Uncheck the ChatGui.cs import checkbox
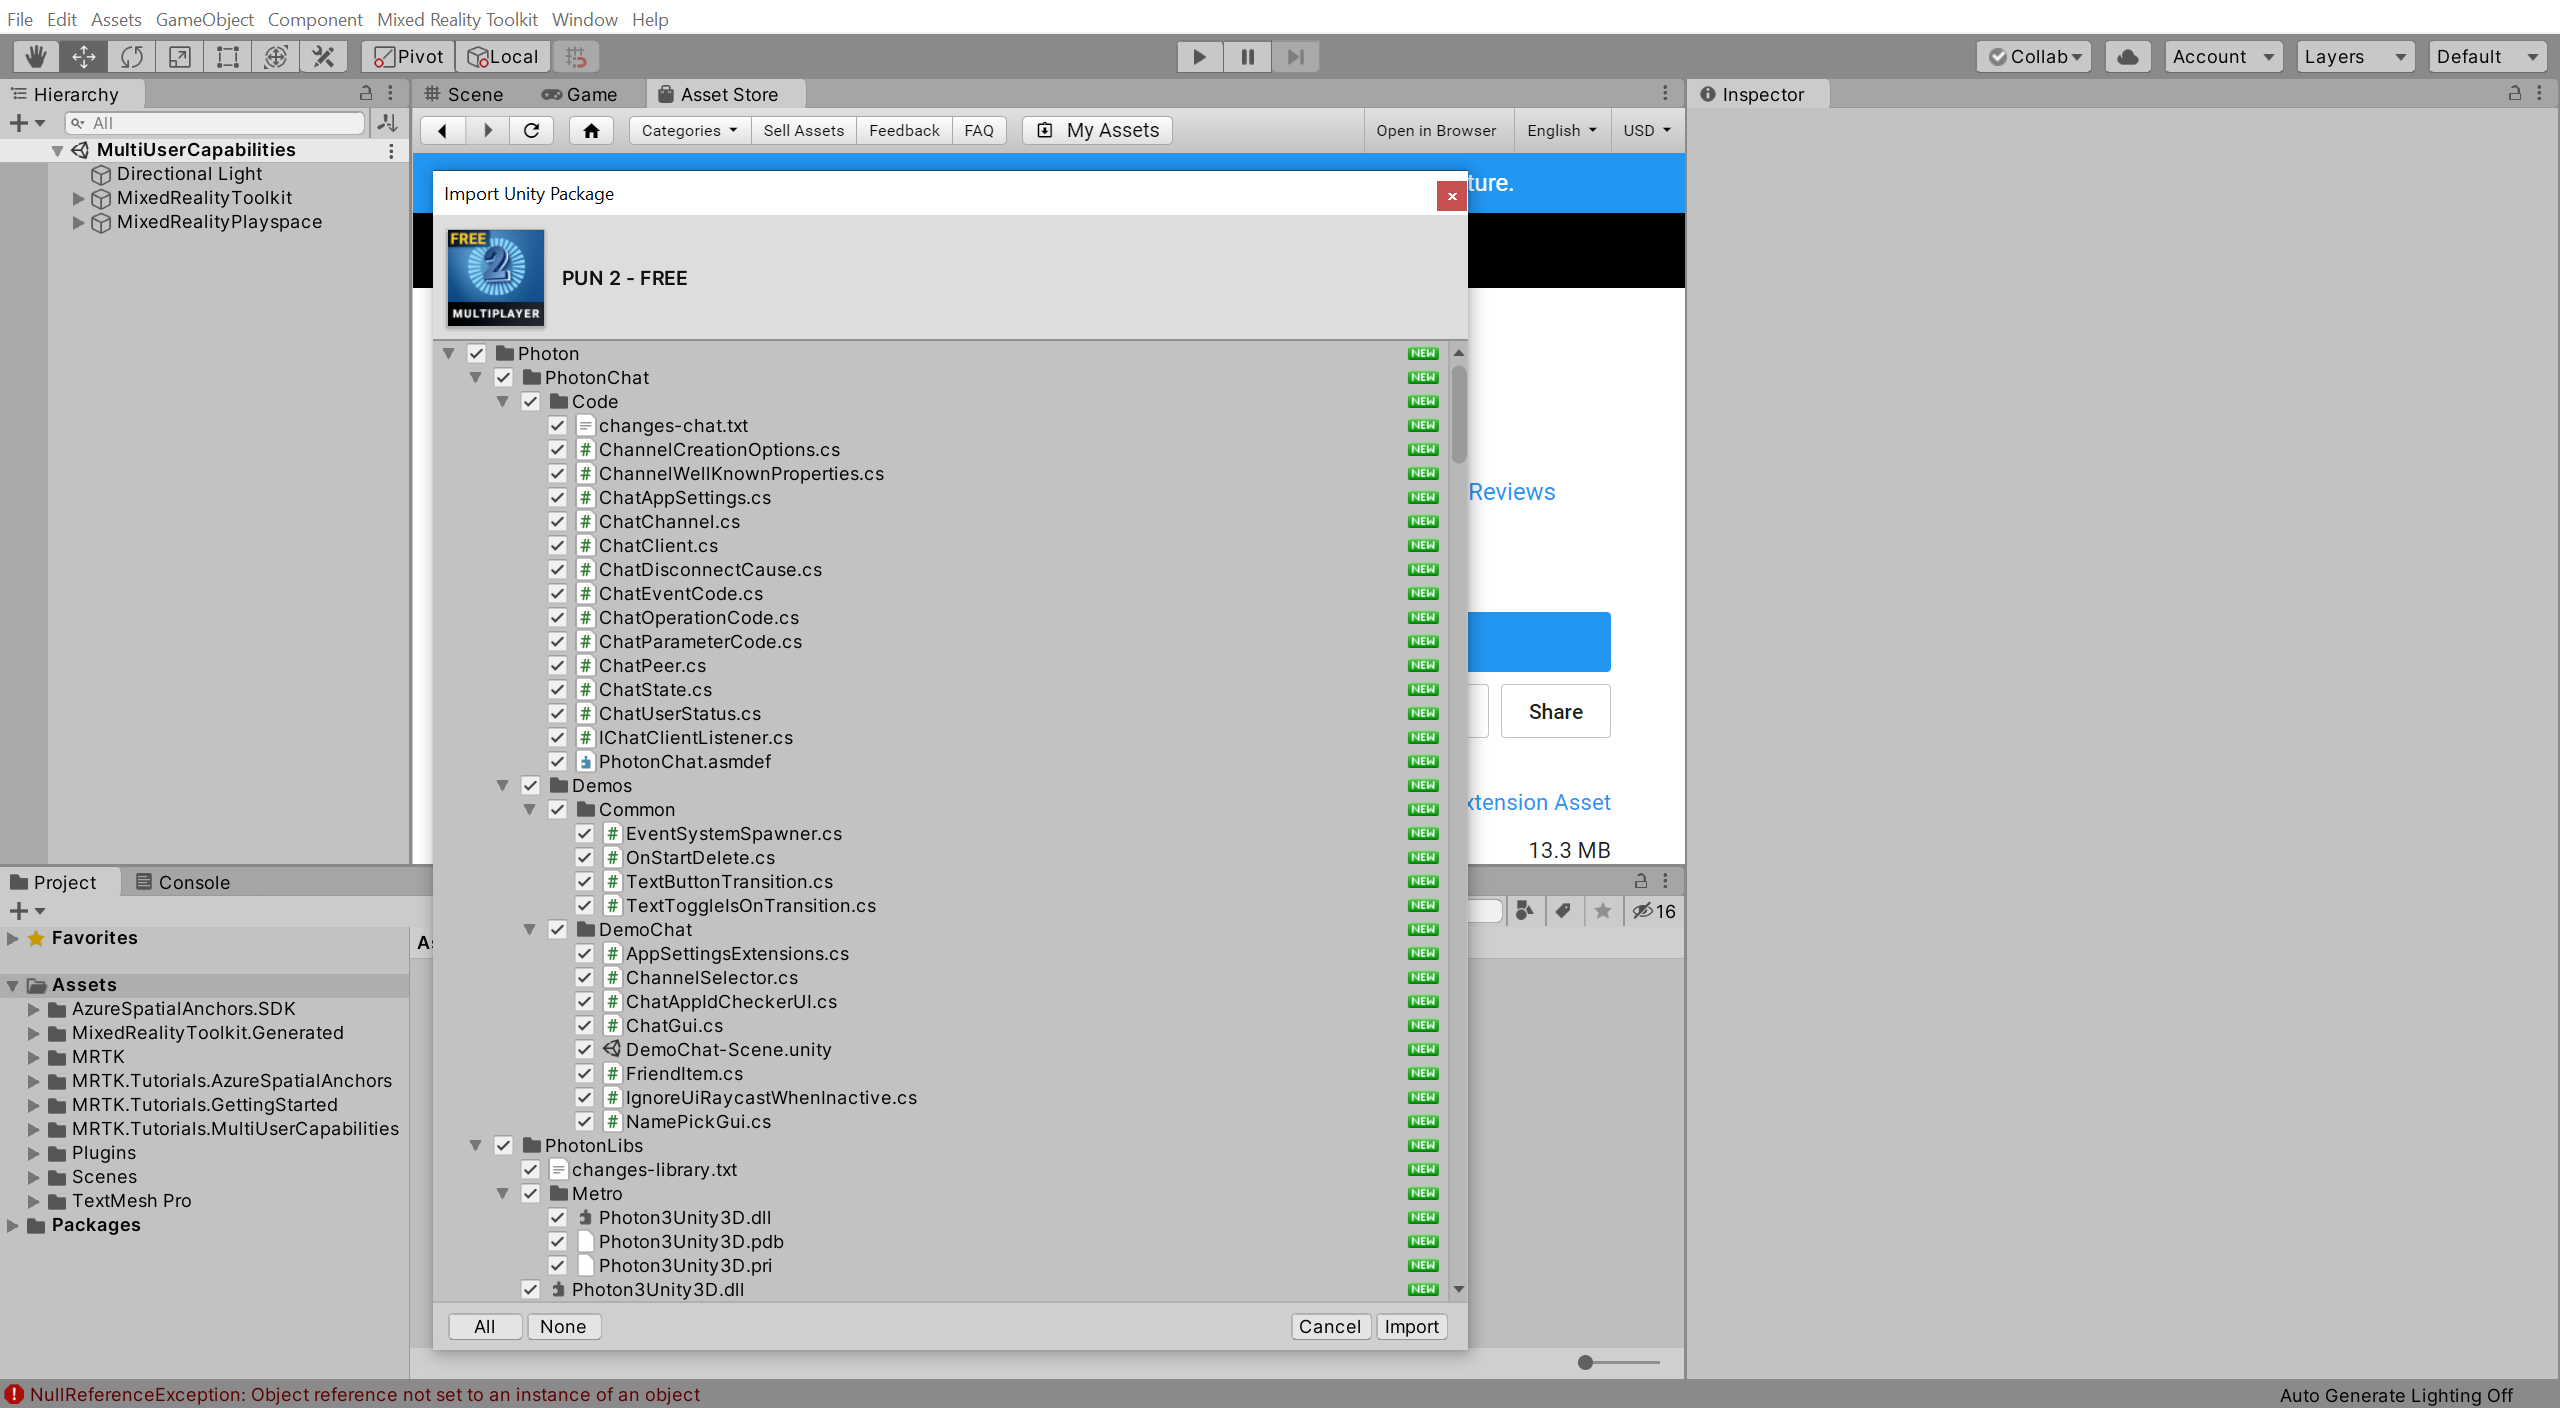This screenshot has height=1408, width=2560. click(x=584, y=1025)
